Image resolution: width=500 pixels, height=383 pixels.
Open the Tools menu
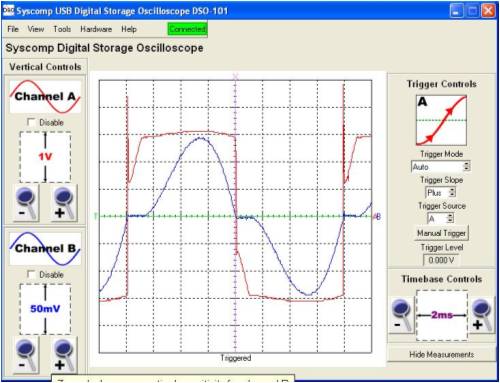tap(62, 29)
